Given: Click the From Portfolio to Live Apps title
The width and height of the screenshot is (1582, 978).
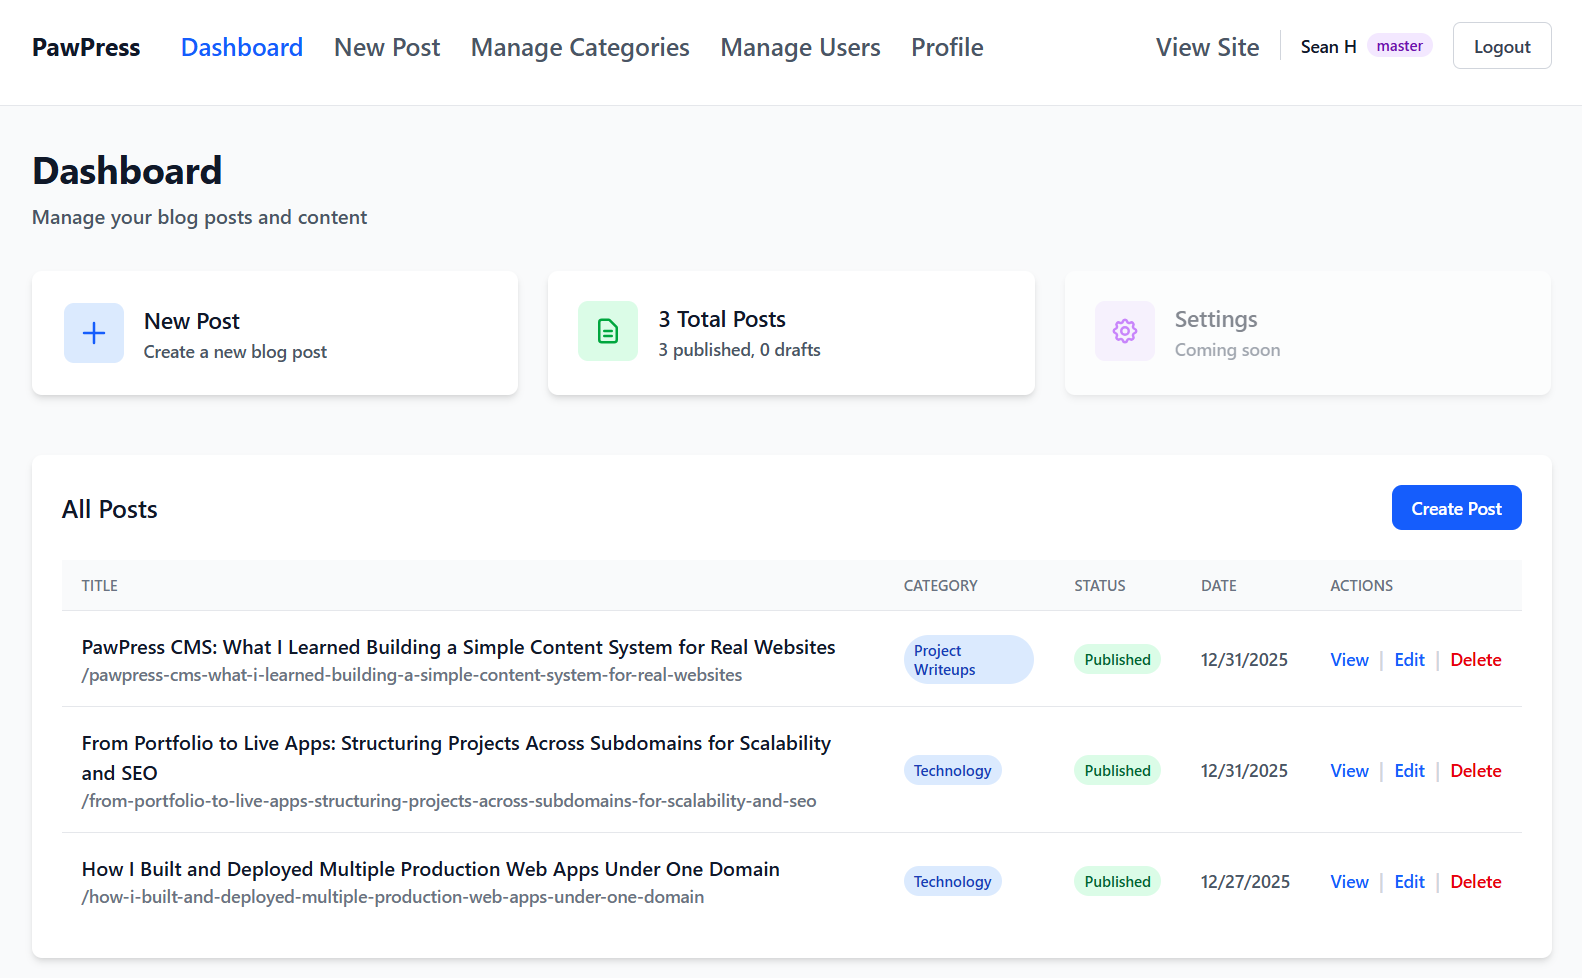Looking at the screenshot, I should coord(456,758).
